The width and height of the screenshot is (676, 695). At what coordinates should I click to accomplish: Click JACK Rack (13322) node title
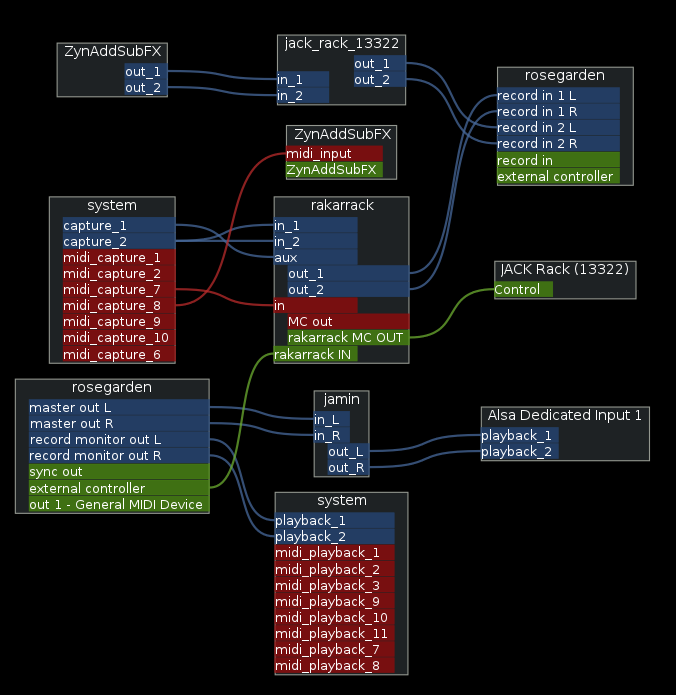(x=565, y=269)
